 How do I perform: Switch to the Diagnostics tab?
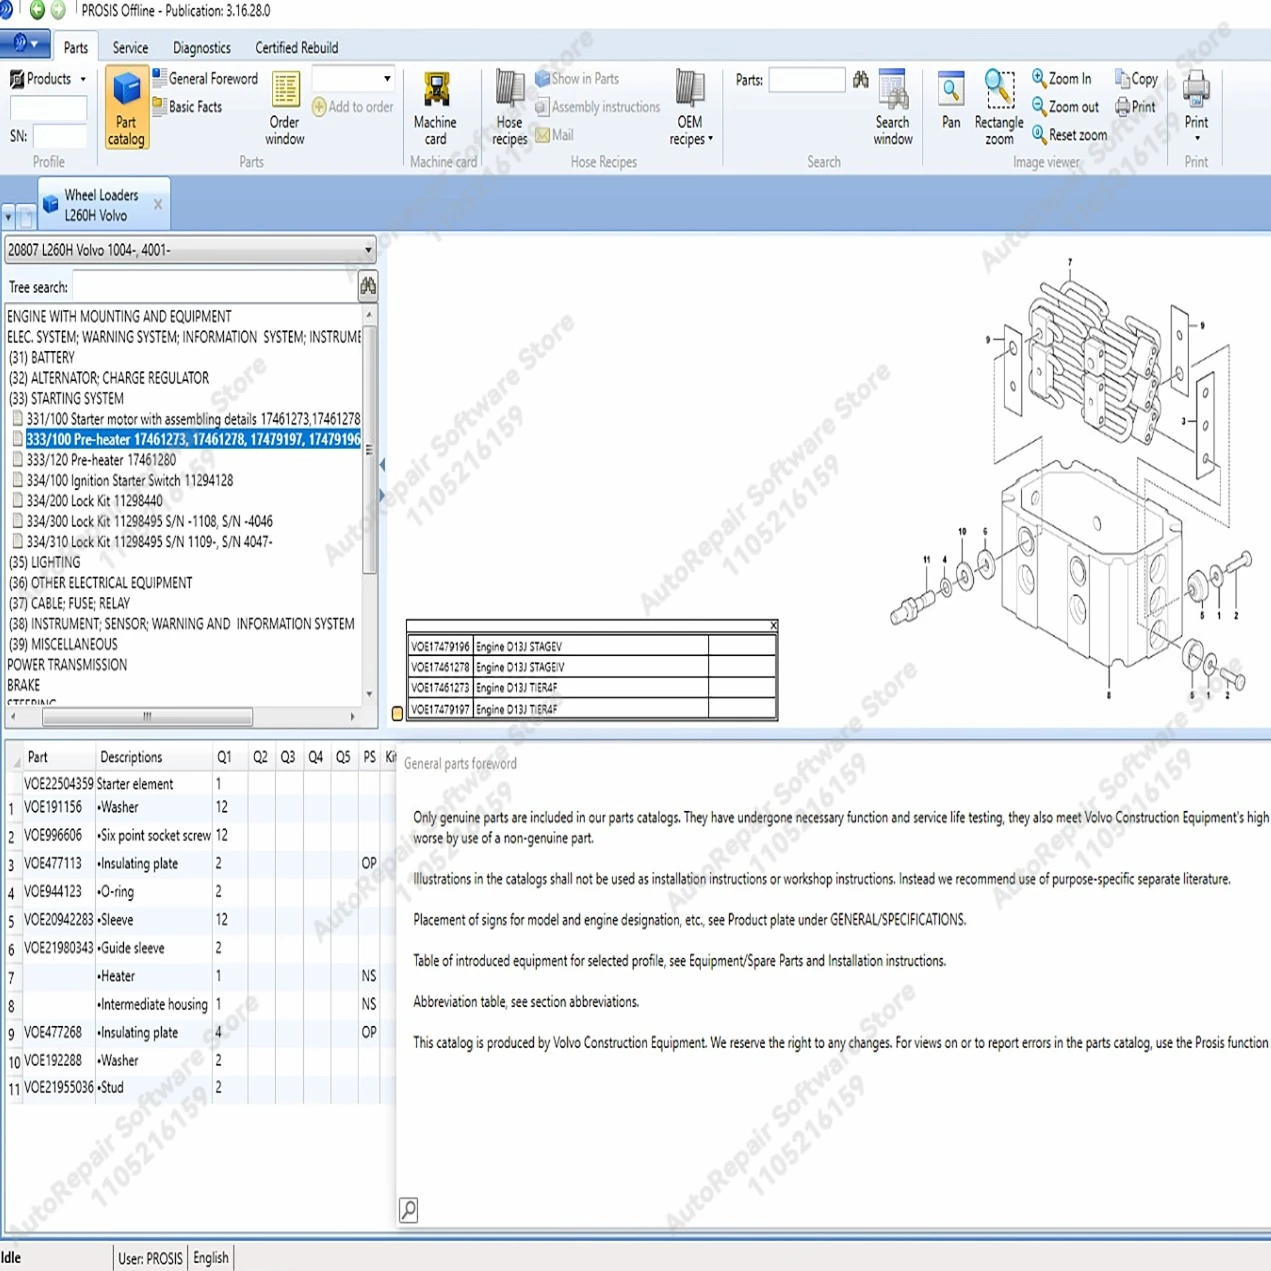tap(201, 47)
